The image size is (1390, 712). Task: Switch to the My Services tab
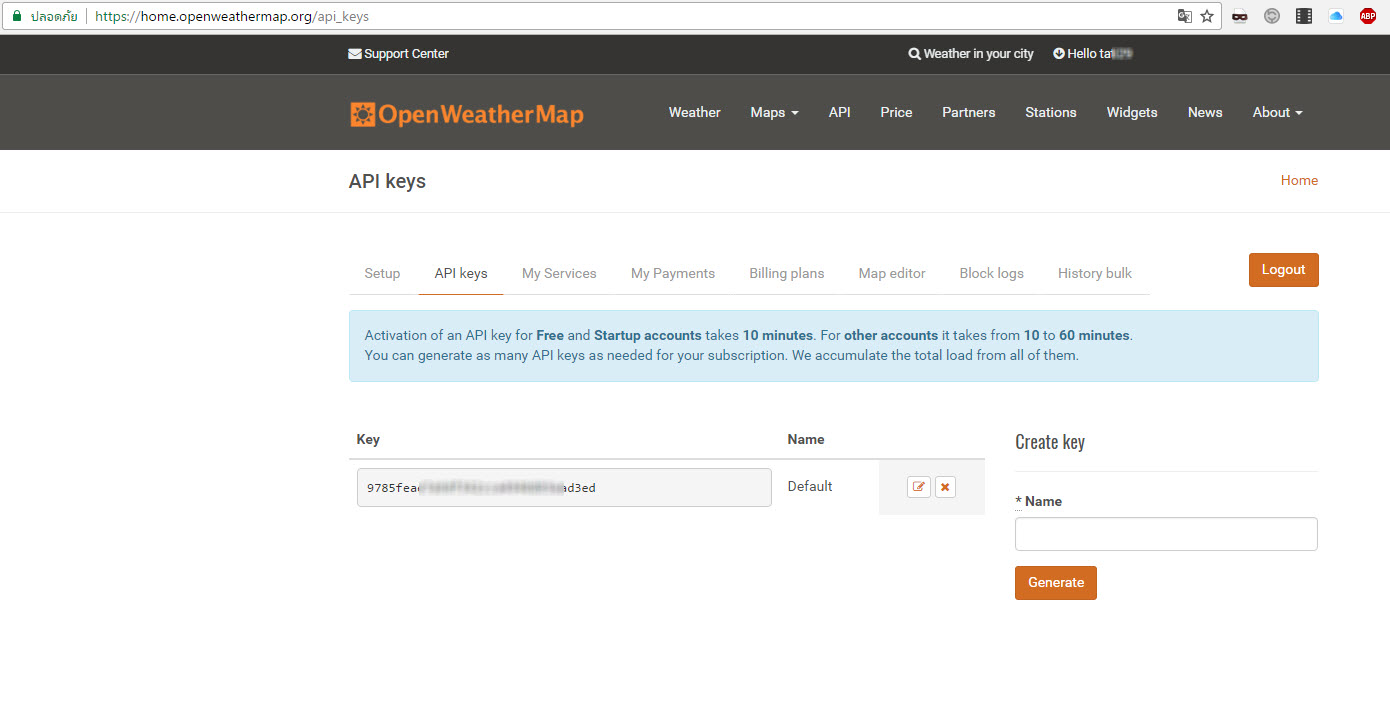click(x=559, y=273)
